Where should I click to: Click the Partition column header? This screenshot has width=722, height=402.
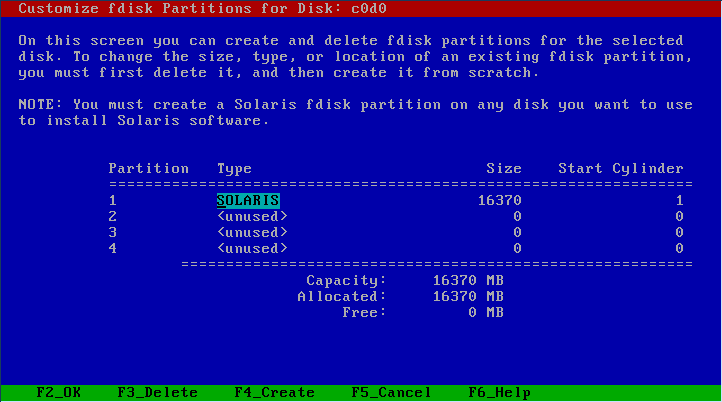coord(149,168)
